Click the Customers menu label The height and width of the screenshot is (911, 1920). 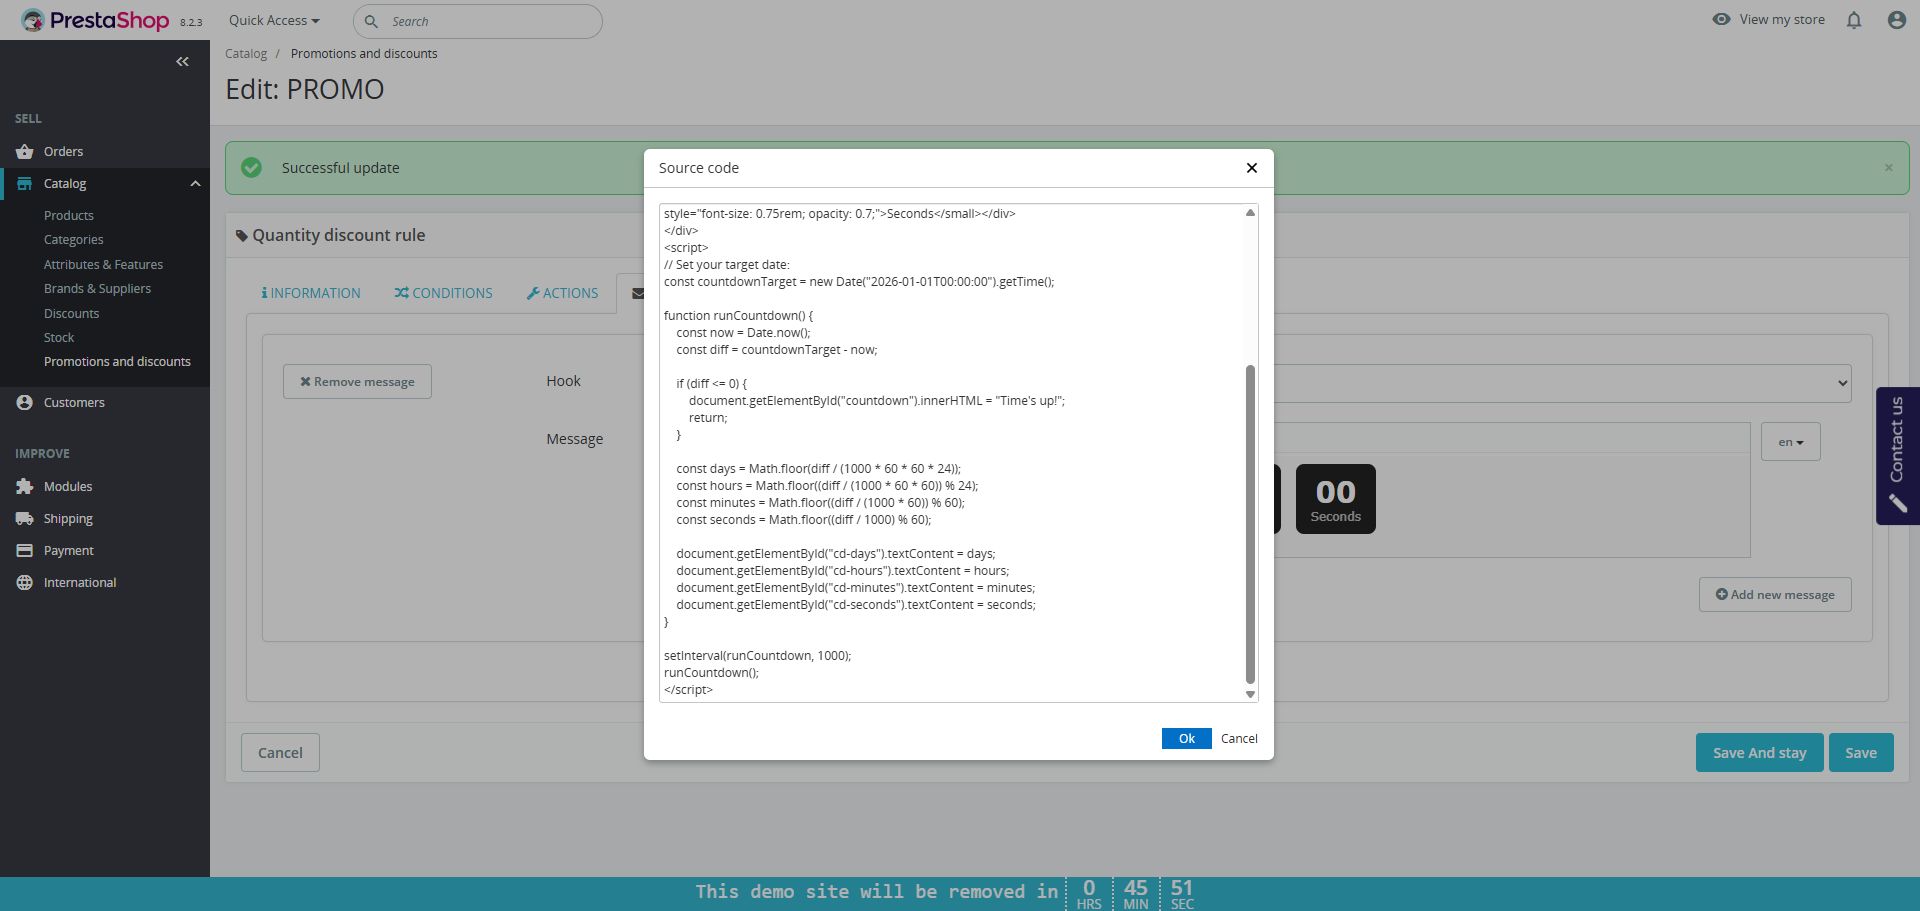click(x=74, y=403)
